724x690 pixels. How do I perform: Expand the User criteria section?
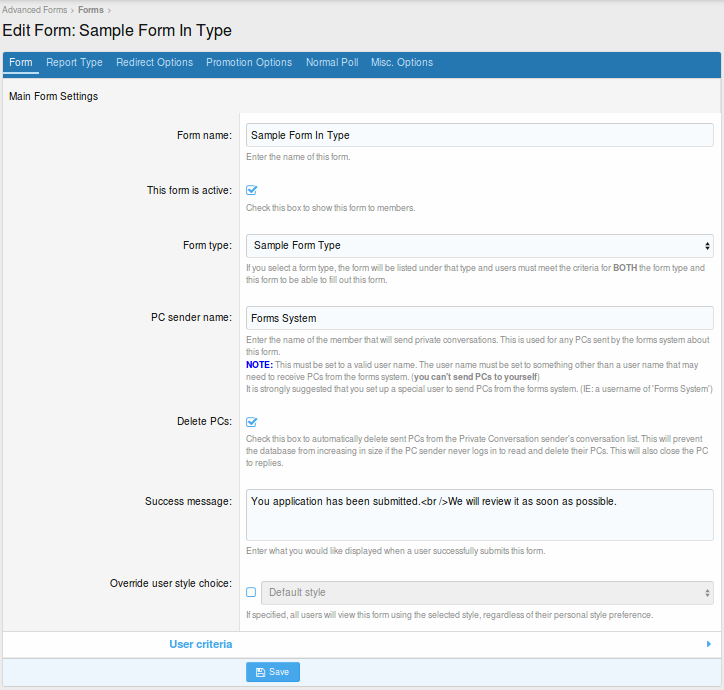[201, 644]
